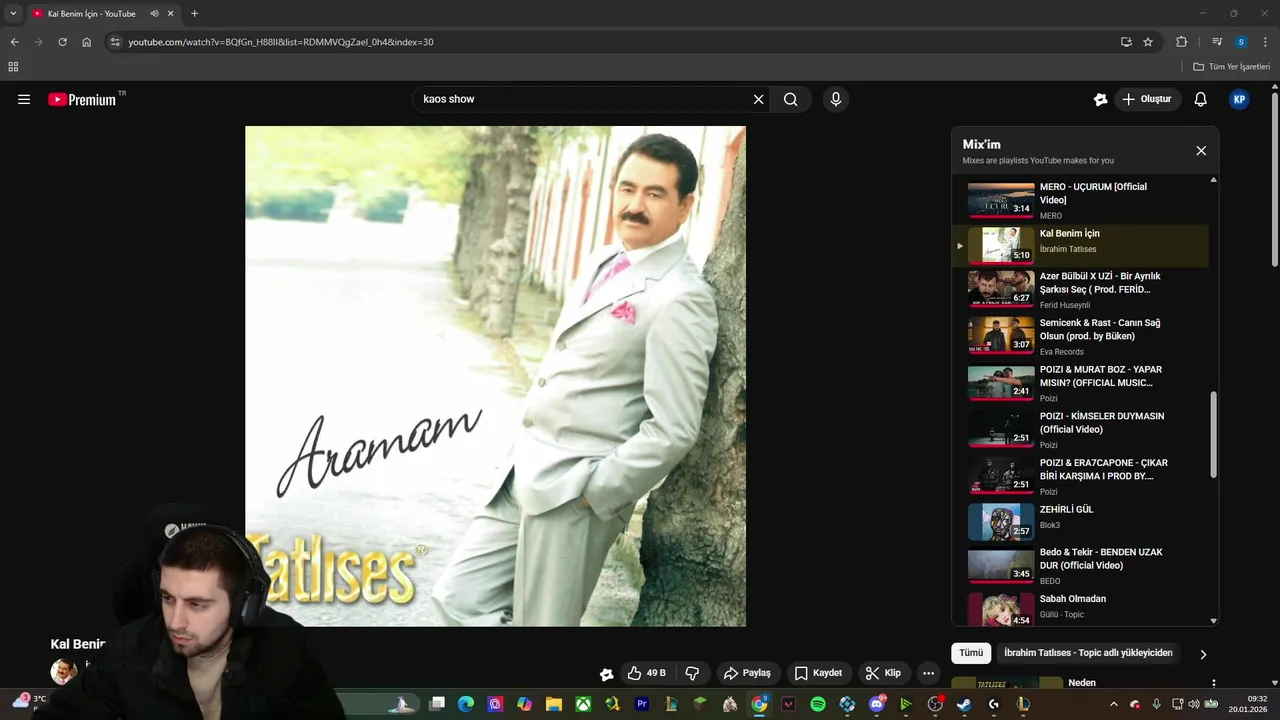This screenshot has width=1280, height=720.
Task: Install app icon in address bar
Action: (1126, 42)
